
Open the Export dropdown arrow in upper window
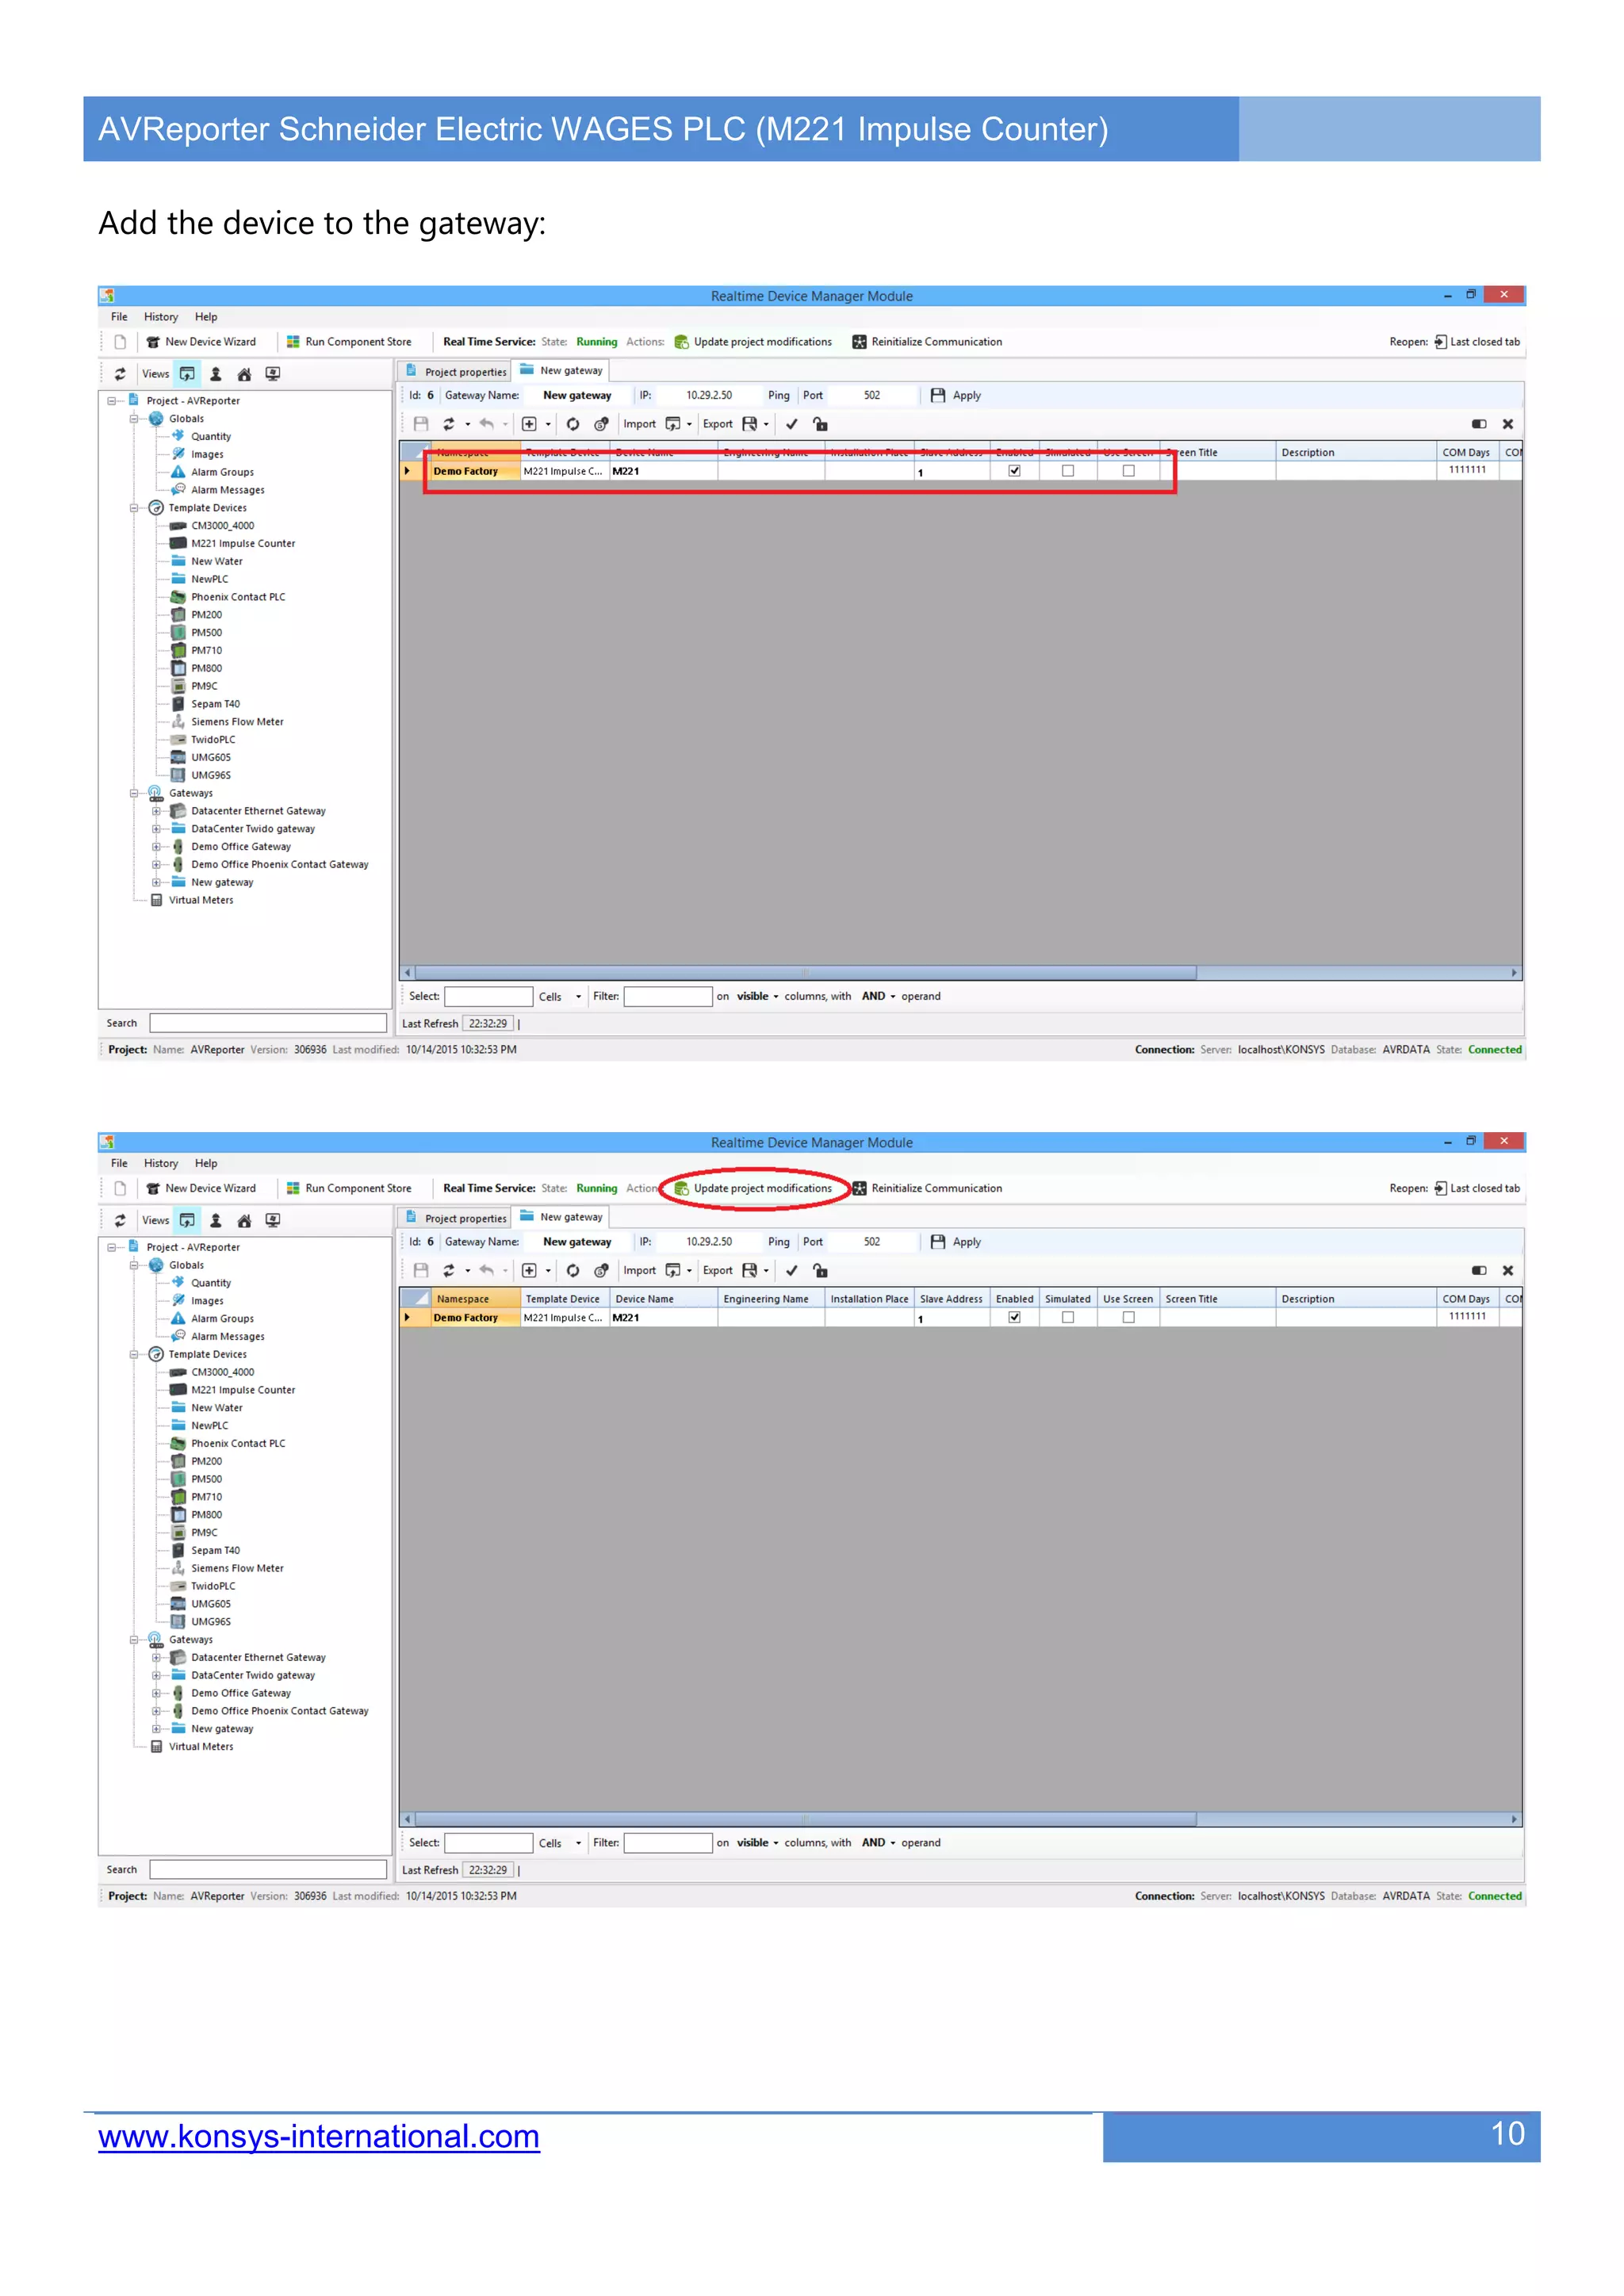click(x=766, y=424)
